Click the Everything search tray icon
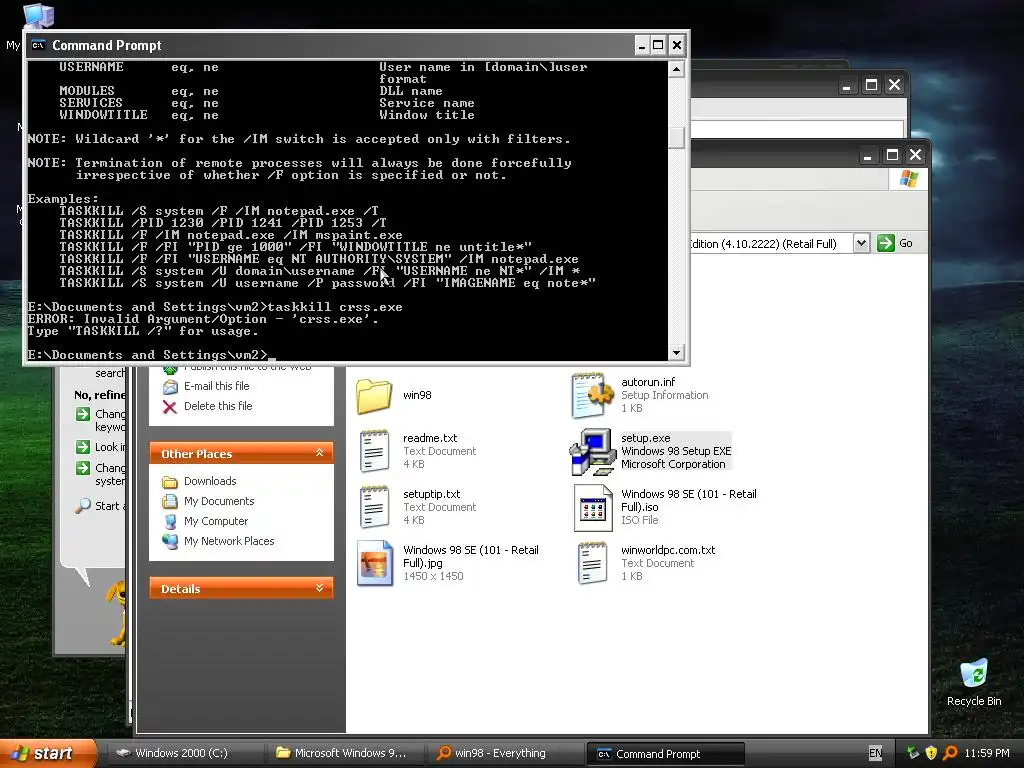The width and height of the screenshot is (1024, 768). (950, 753)
